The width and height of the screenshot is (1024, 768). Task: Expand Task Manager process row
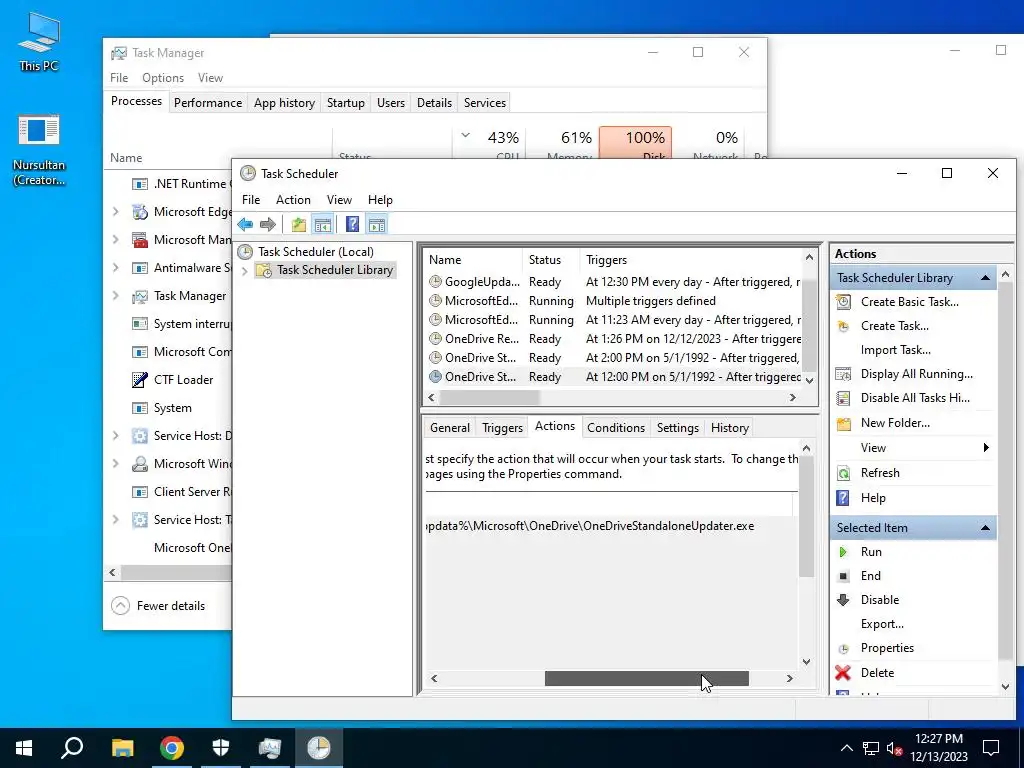point(116,296)
